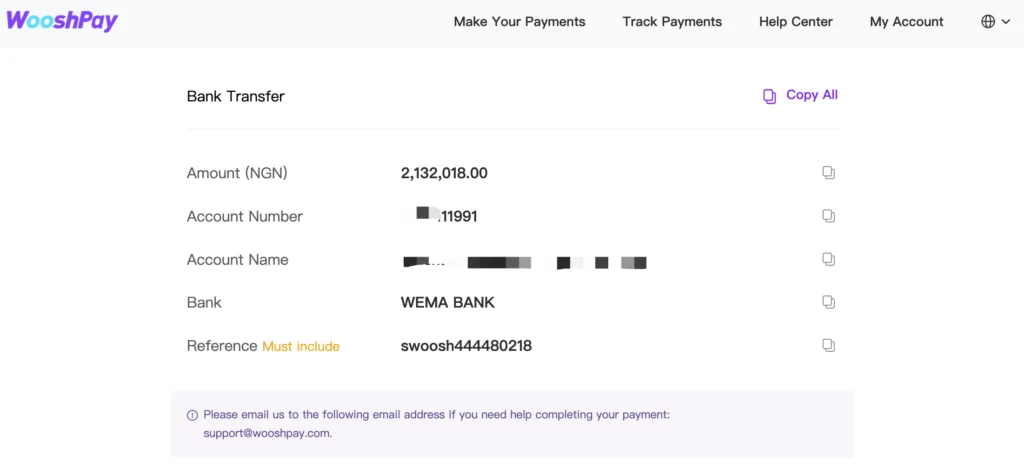Click the Bank Transfer heading
The width and height of the screenshot is (1024, 470).
tap(236, 97)
